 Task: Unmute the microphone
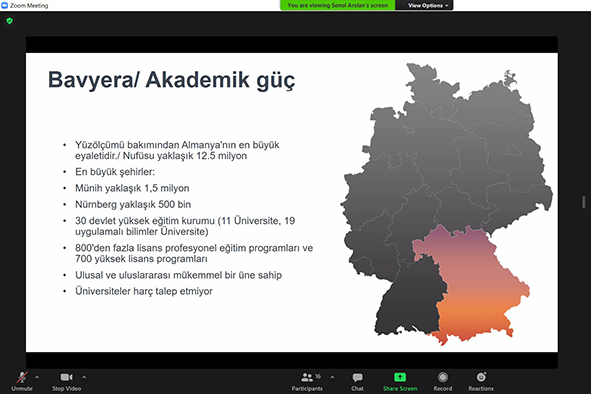pos(22,381)
